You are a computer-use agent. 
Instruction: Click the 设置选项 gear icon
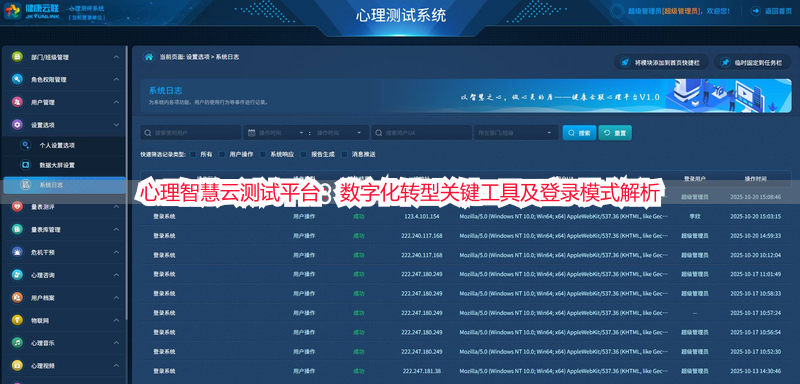pyautogui.click(x=17, y=124)
